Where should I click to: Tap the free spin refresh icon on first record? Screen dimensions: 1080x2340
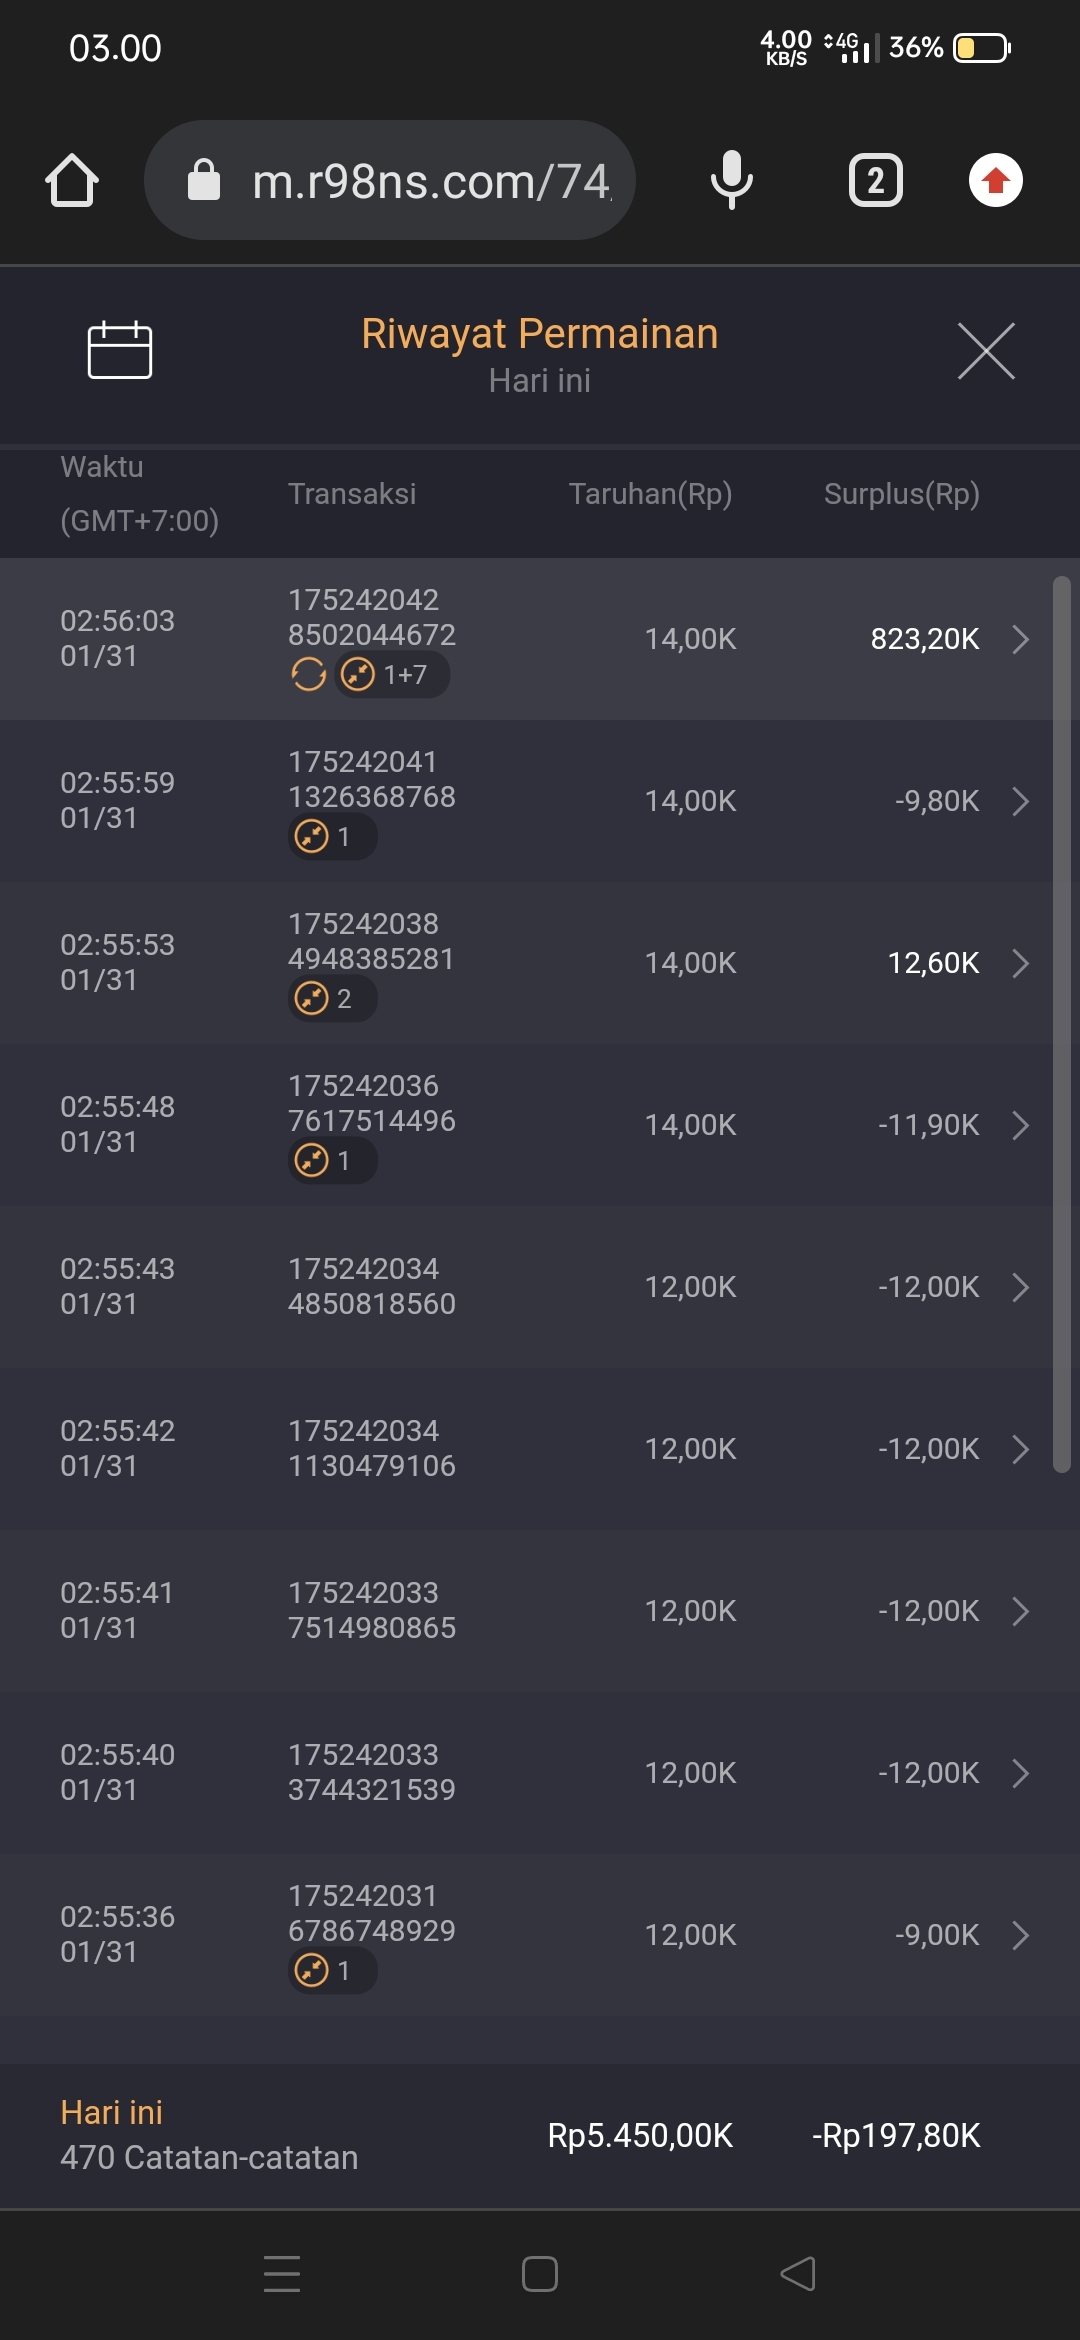tap(309, 675)
